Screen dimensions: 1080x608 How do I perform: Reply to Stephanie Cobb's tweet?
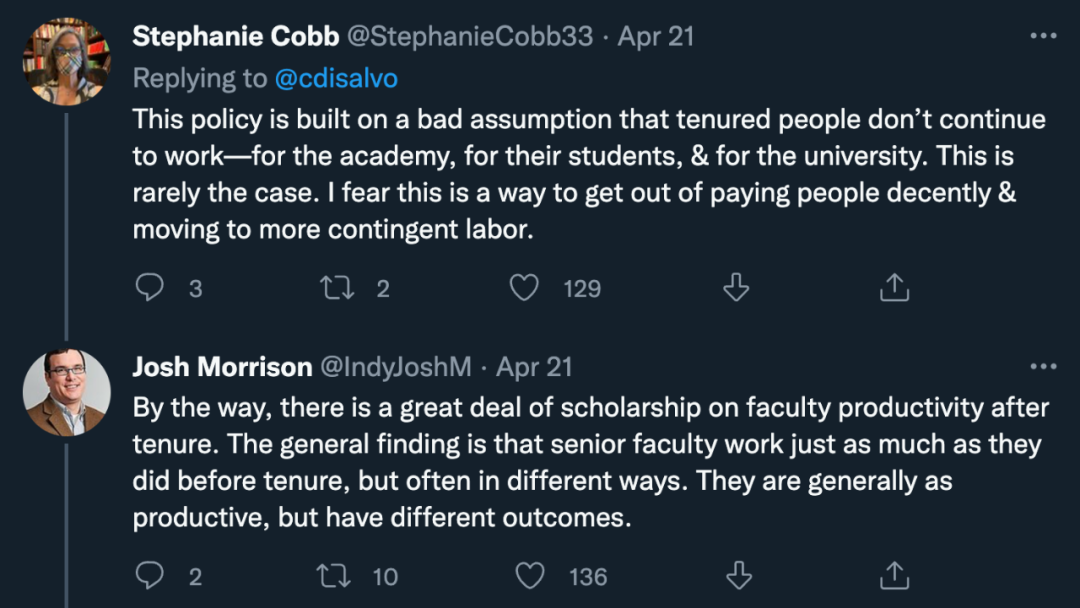150,289
